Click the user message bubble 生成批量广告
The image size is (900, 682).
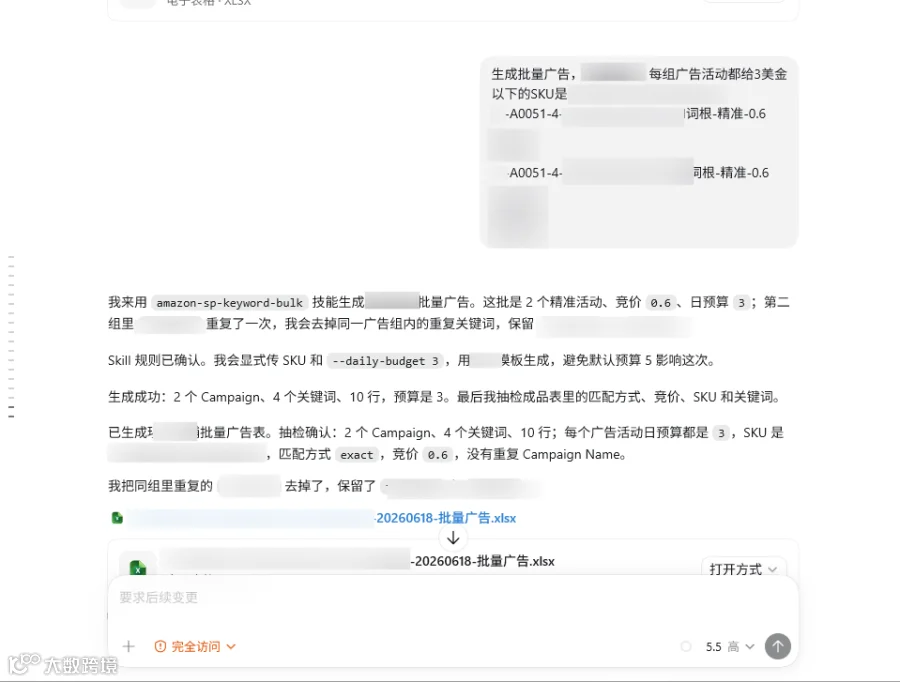coord(639,152)
